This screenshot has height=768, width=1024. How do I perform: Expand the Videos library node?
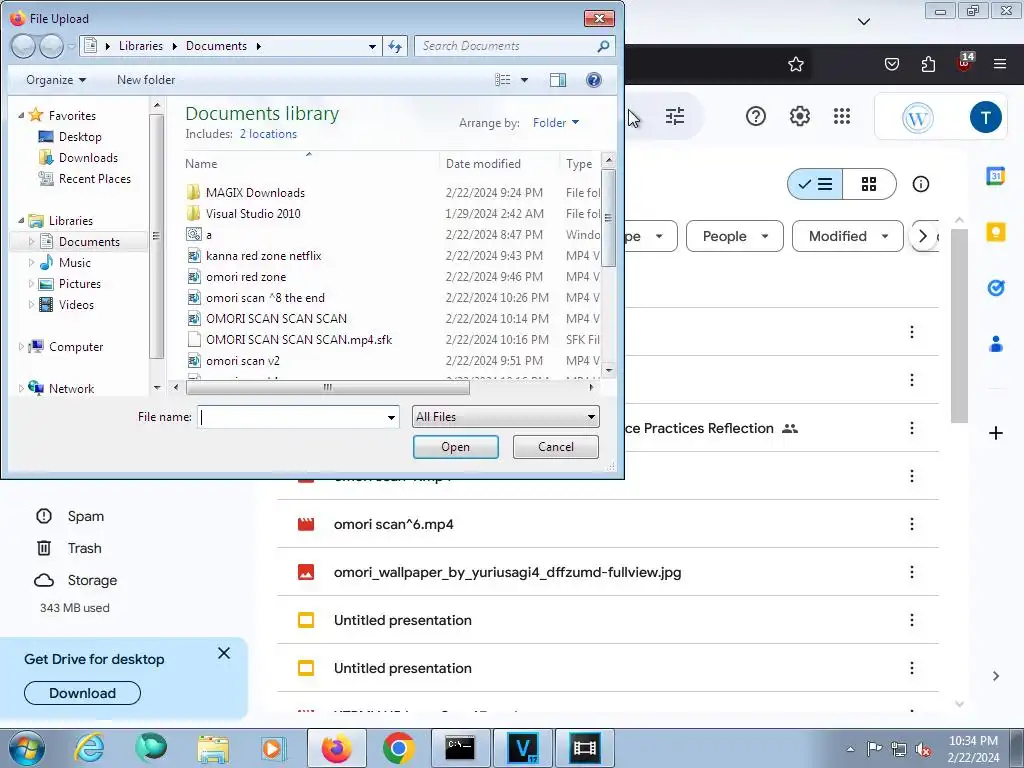[x=31, y=304]
